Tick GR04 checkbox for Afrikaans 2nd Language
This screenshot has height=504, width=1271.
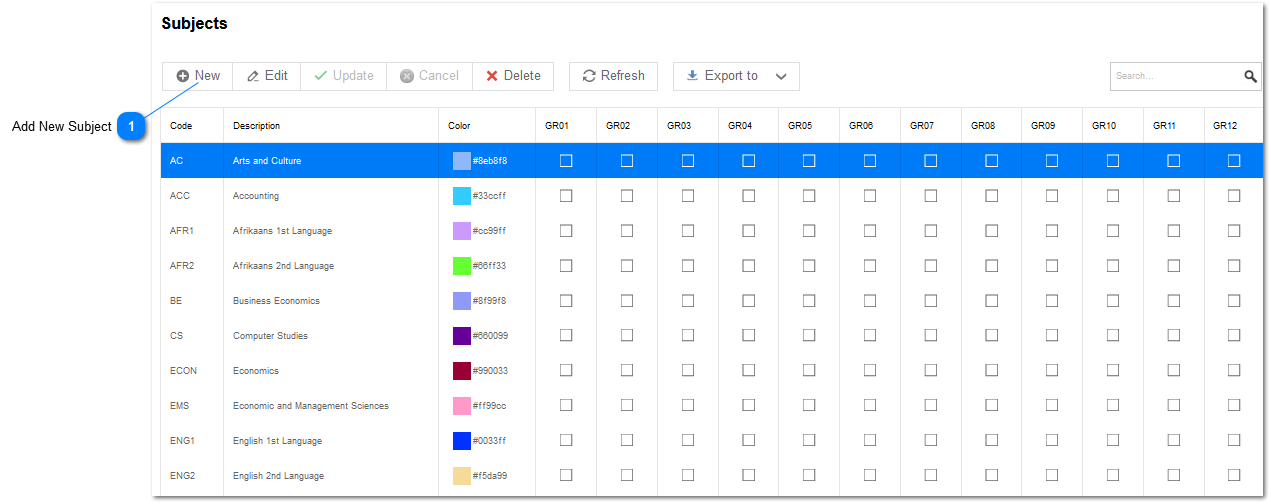coord(748,266)
